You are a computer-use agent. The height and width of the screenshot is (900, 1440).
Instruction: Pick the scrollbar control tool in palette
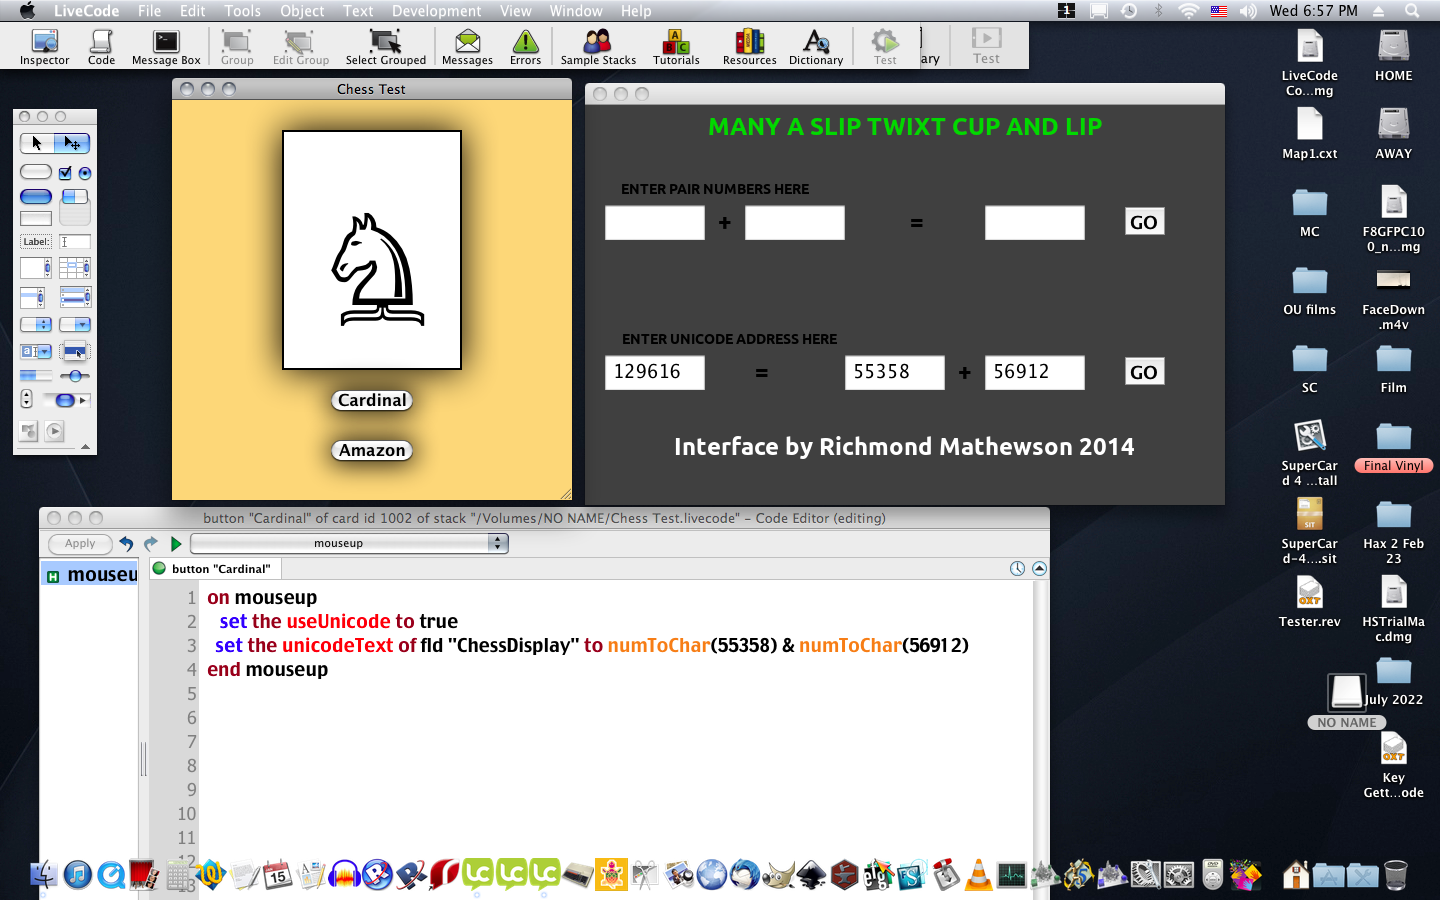click(67, 400)
